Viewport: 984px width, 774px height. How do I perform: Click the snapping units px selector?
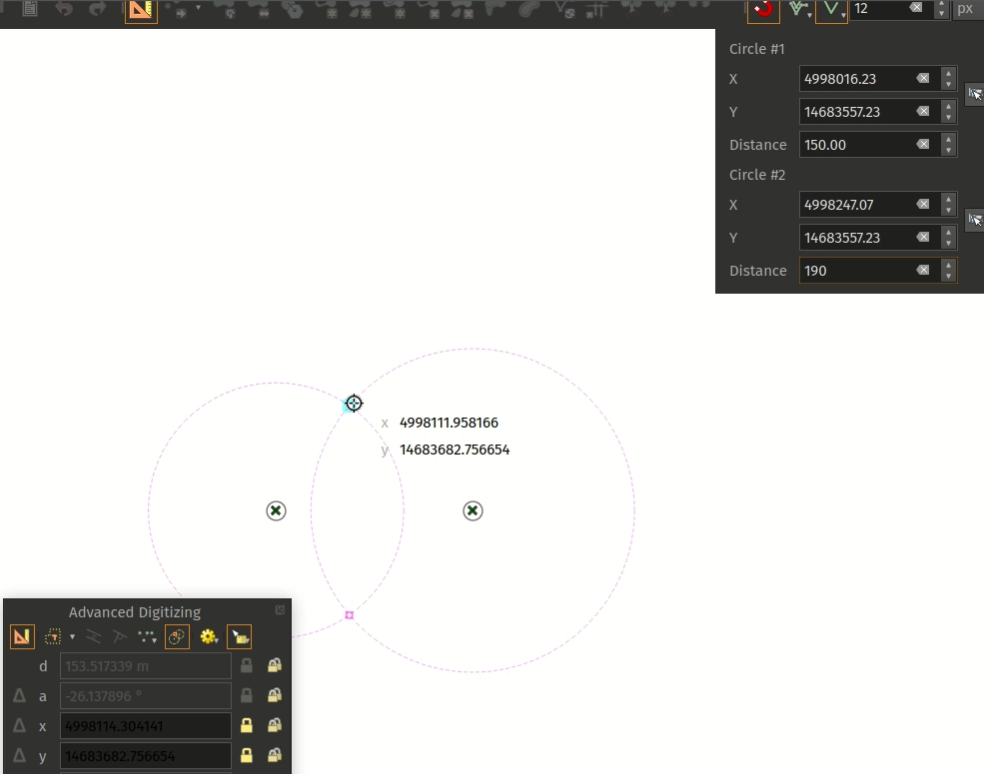pyautogui.click(x=965, y=9)
